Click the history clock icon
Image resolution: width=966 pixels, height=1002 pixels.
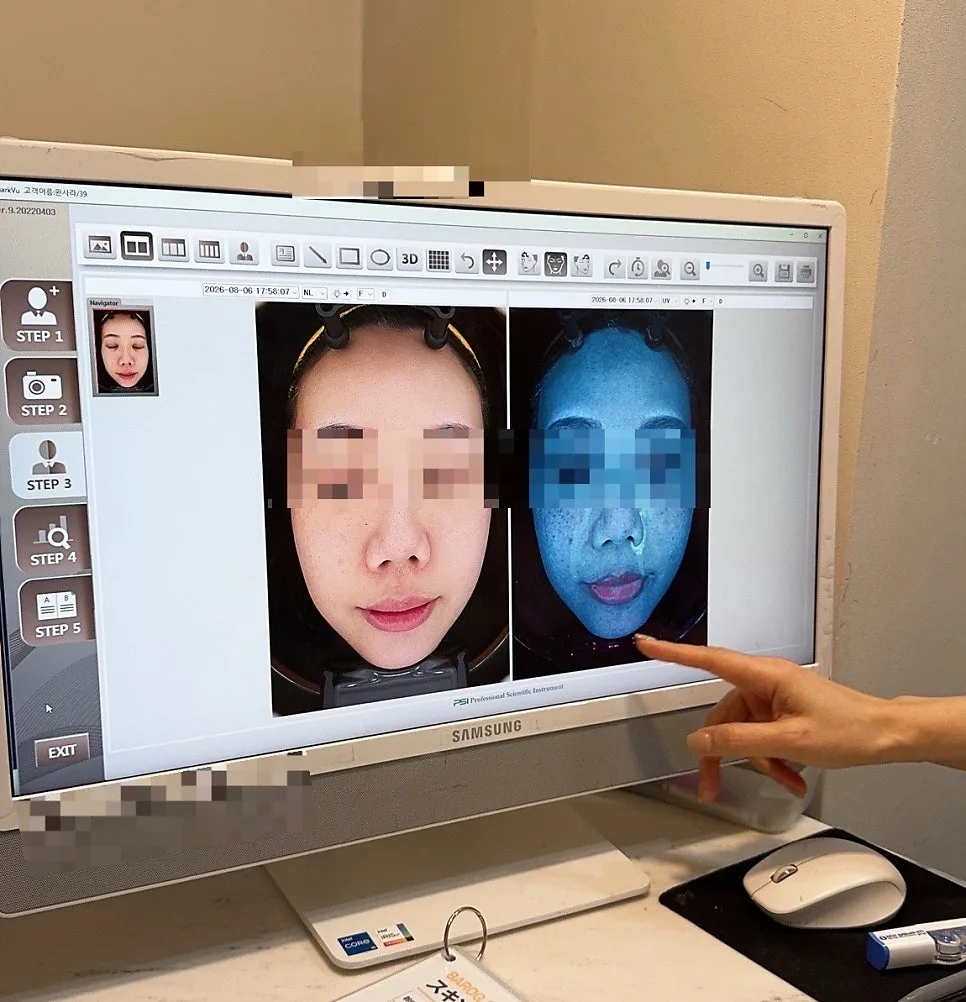tap(638, 267)
